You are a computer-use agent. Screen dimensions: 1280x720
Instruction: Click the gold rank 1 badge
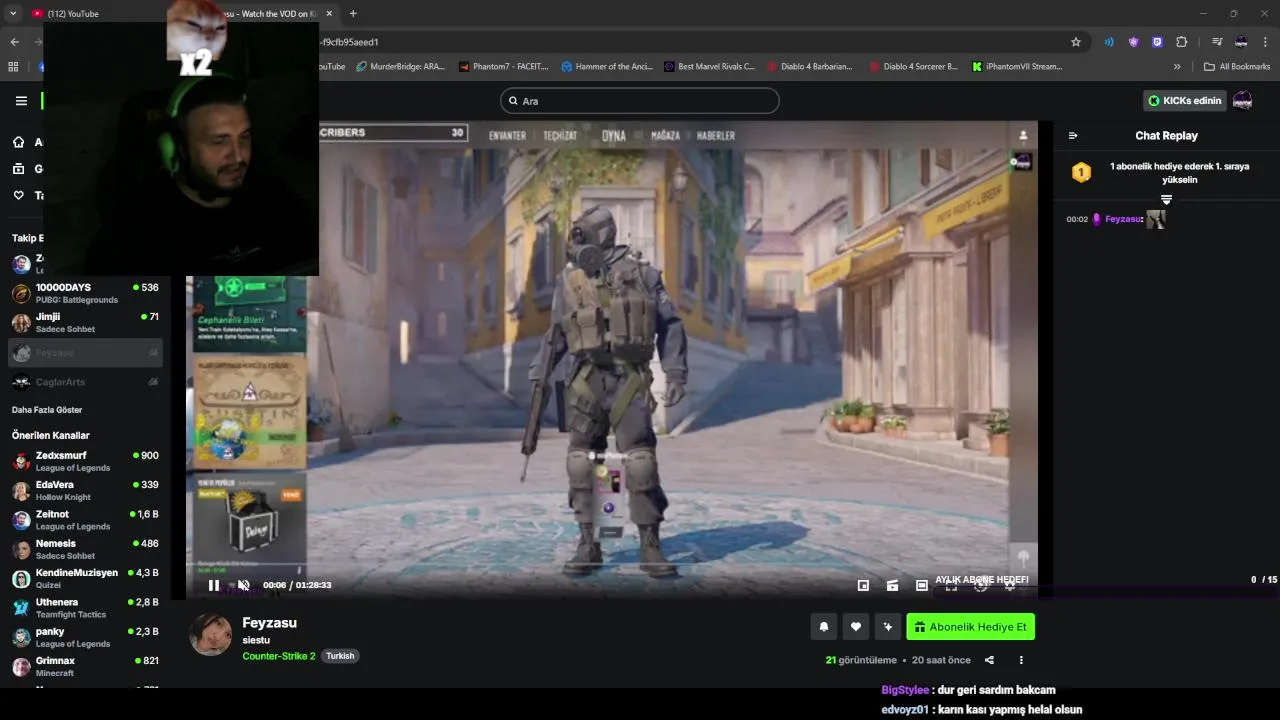(x=1081, y=172)
